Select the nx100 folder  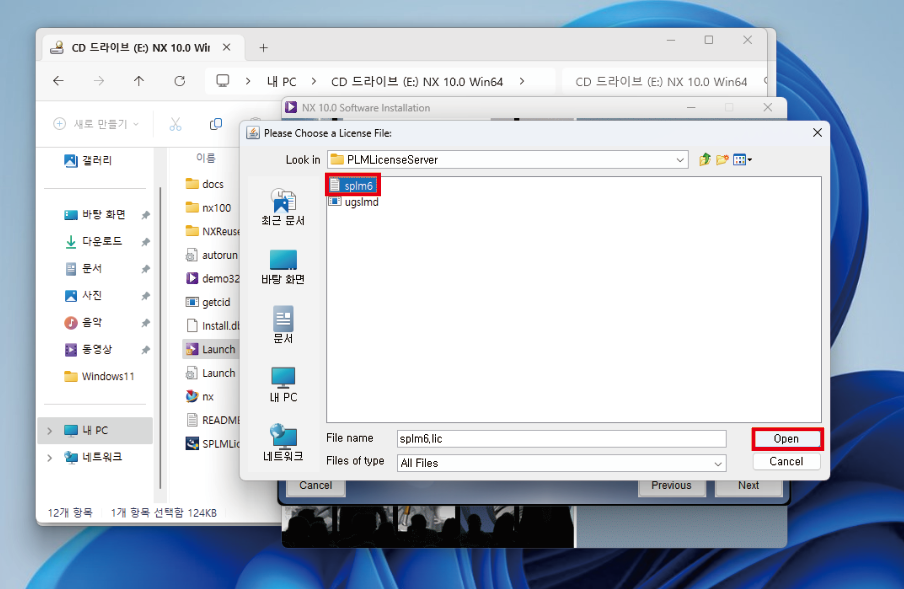click(208, 208)
